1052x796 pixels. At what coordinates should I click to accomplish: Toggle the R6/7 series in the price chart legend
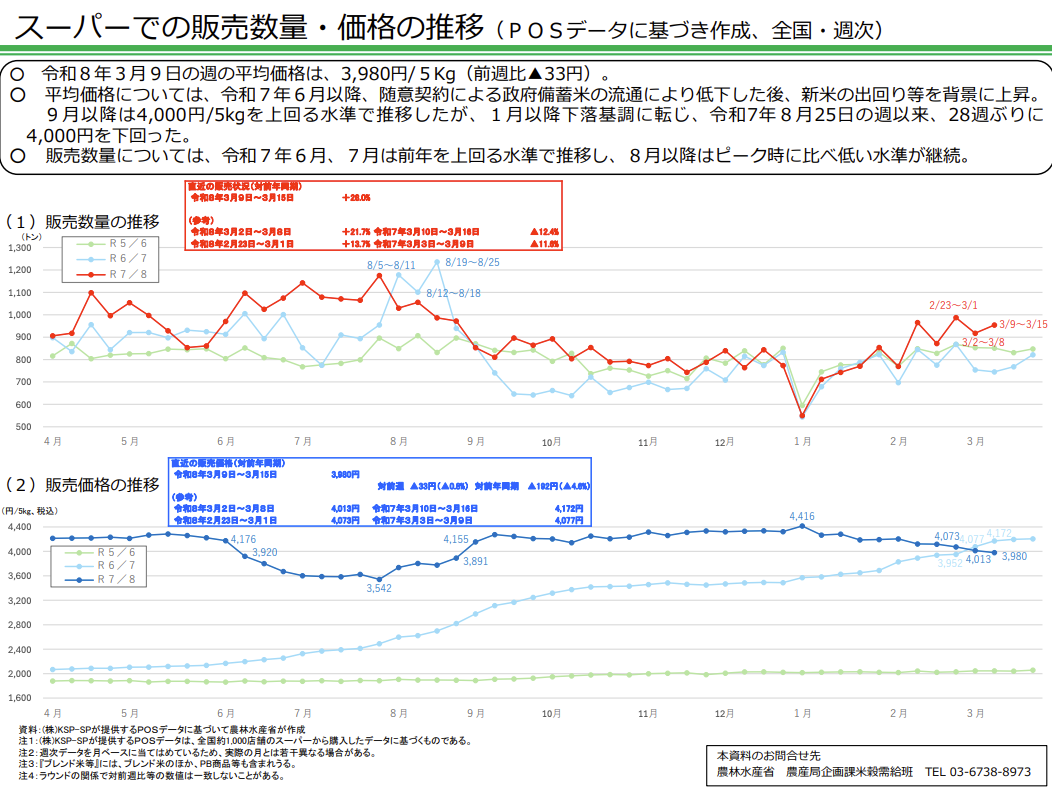coord(78,566)
